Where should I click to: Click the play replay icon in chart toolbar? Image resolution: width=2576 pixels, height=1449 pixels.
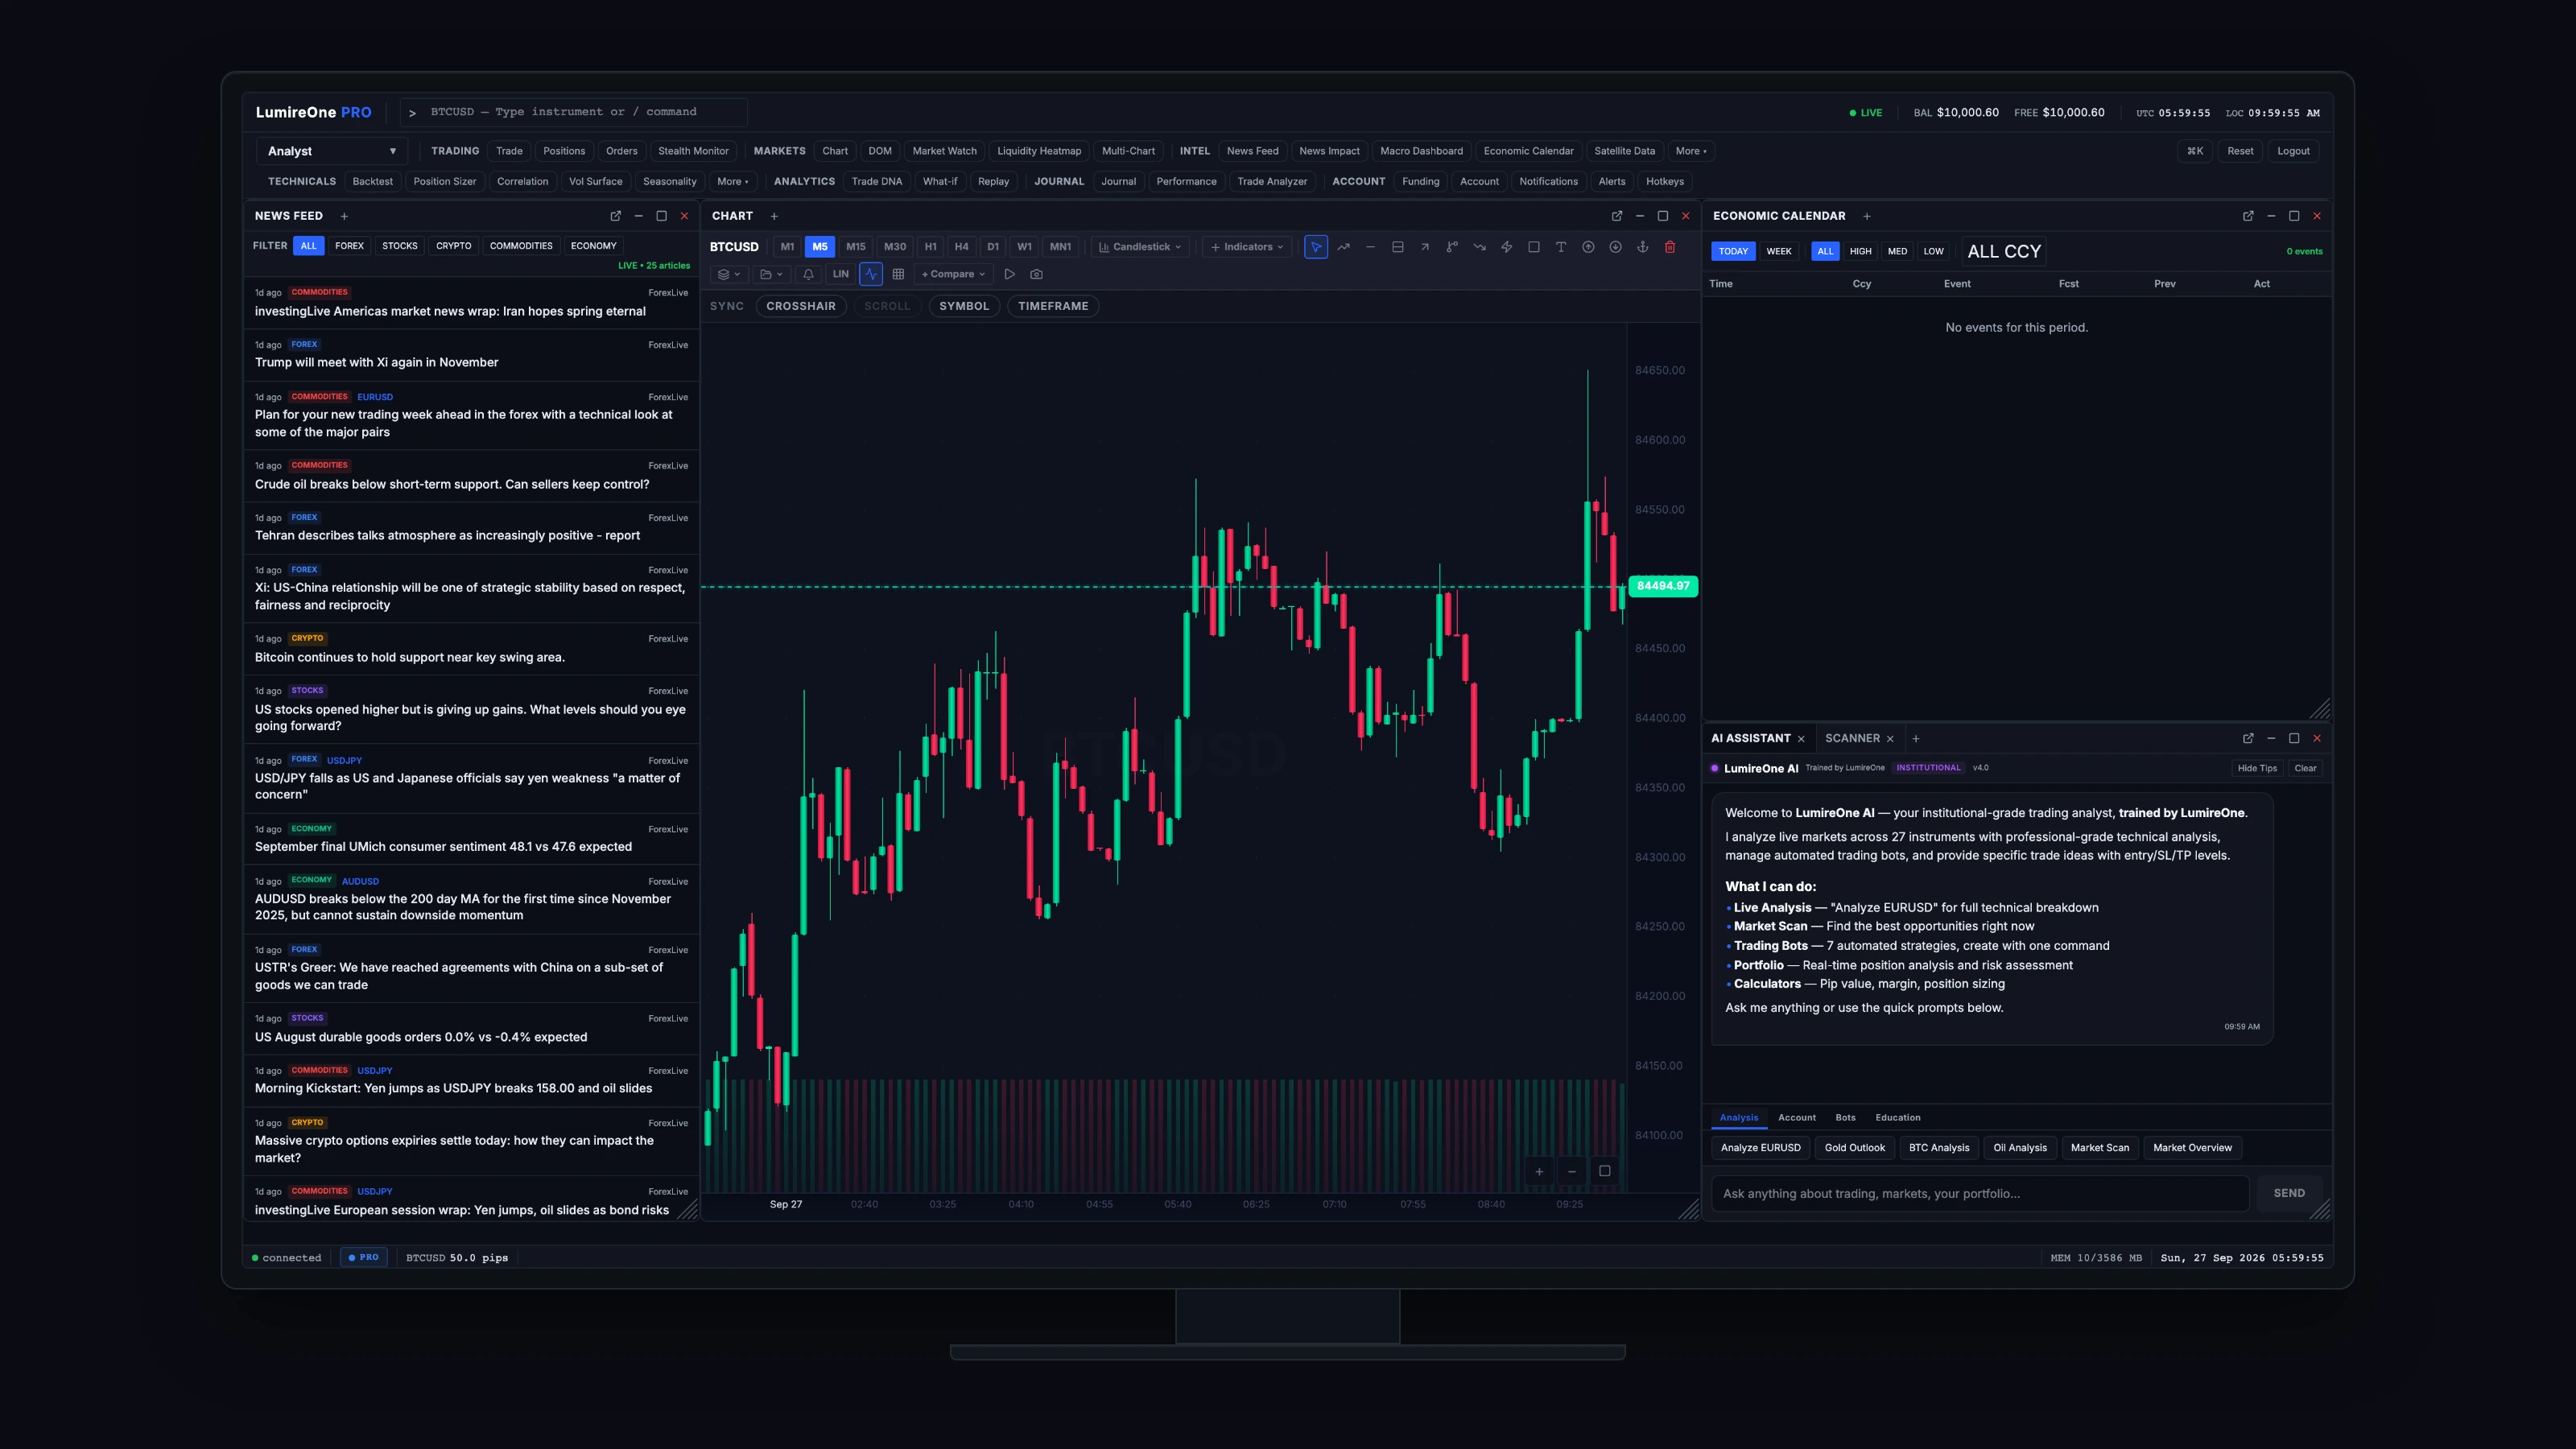[1009, 274]
